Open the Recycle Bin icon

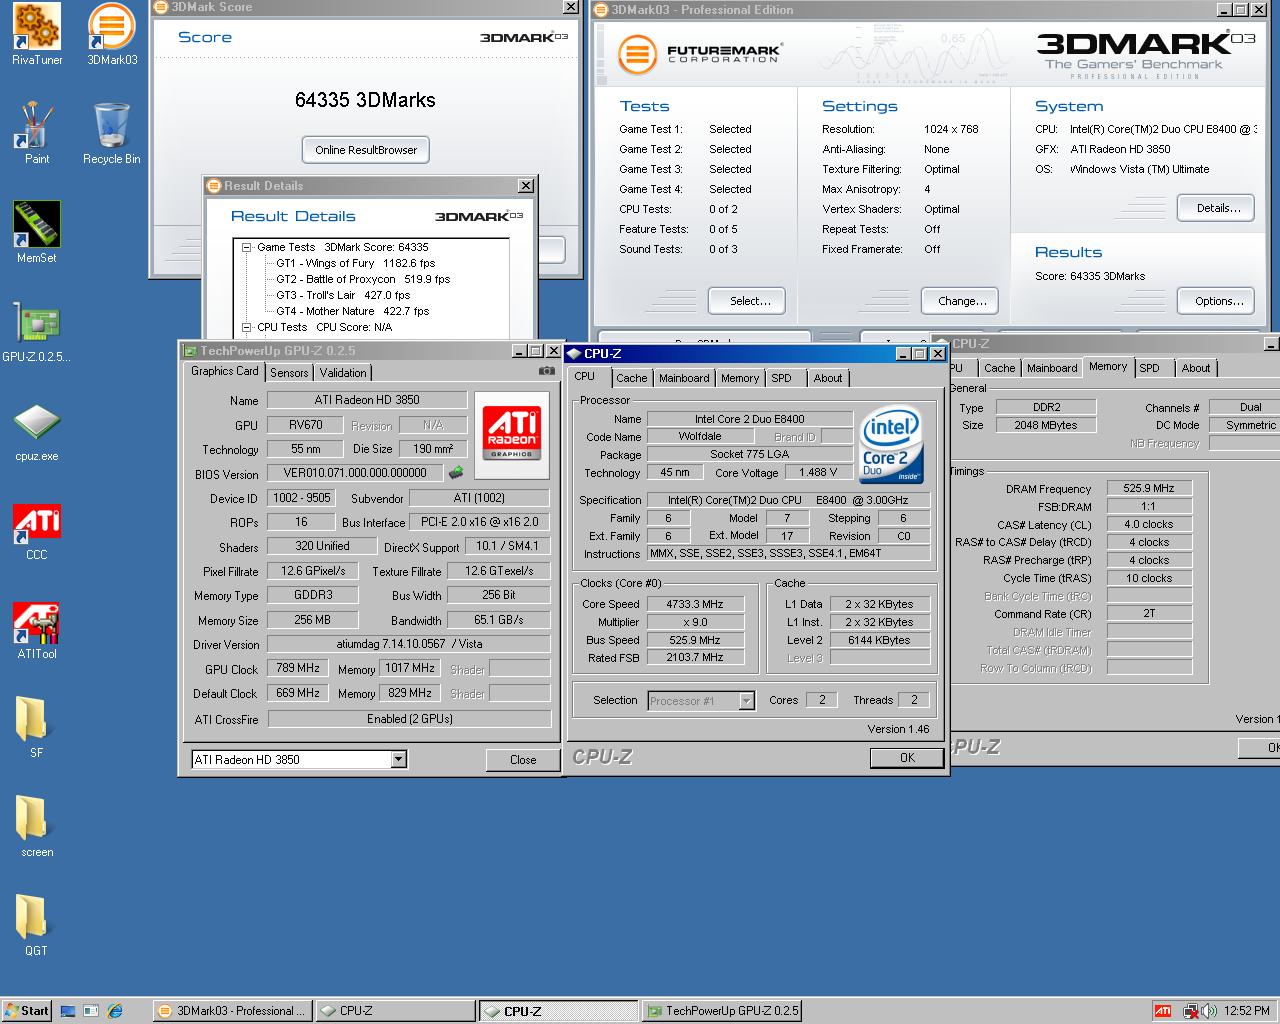111,133
